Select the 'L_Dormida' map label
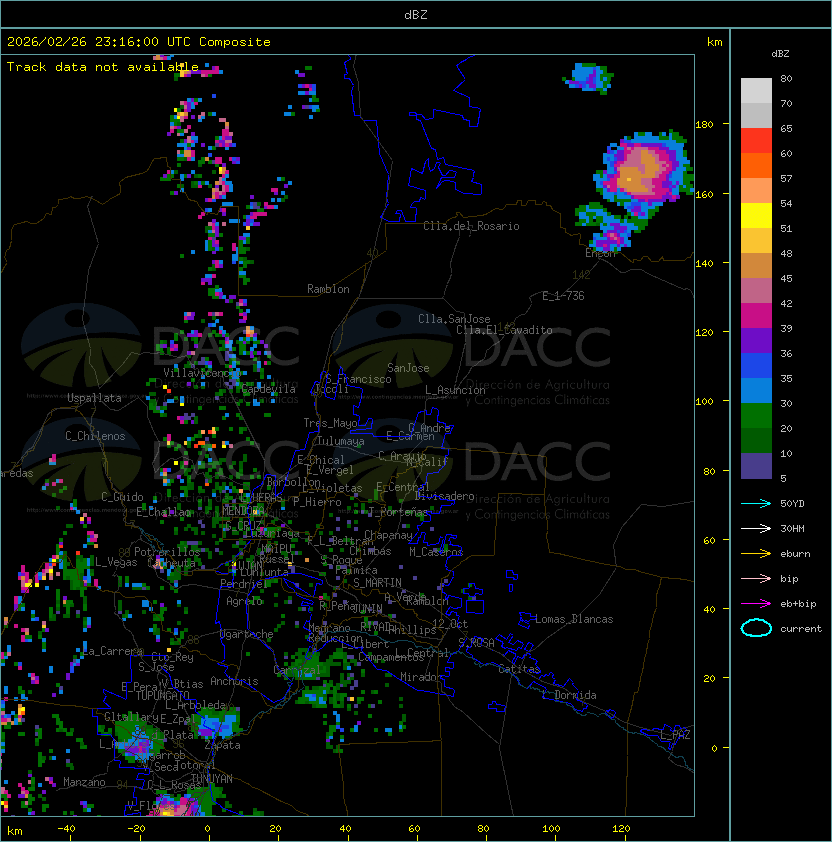832x842 pixels. pyautogui.click(x=569, y=695)
